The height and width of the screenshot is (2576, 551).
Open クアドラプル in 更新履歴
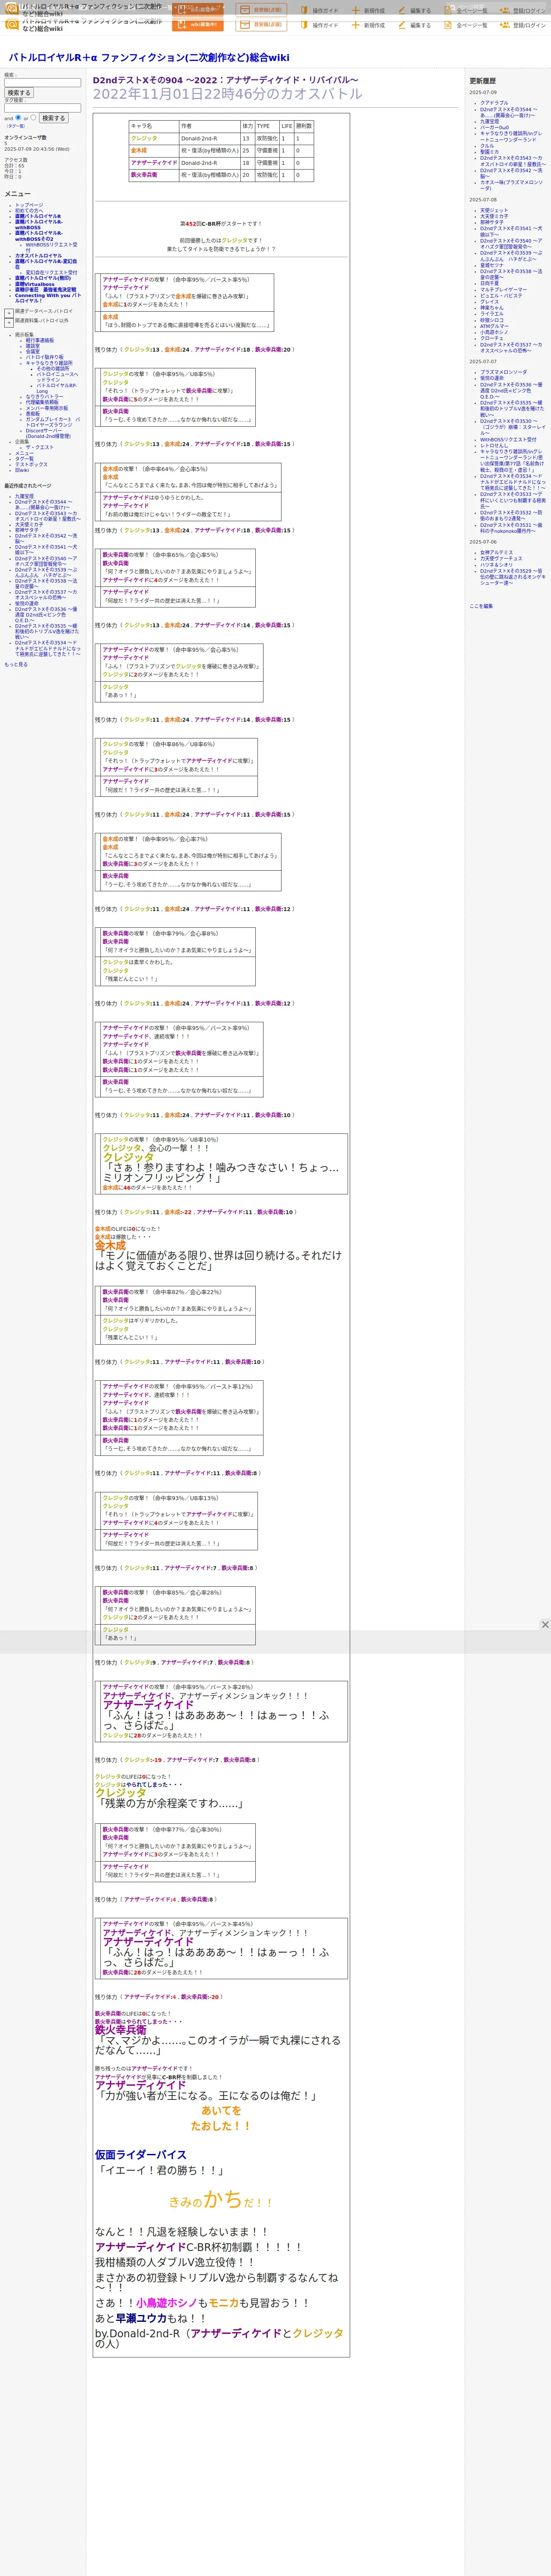[x=494, y=103]
